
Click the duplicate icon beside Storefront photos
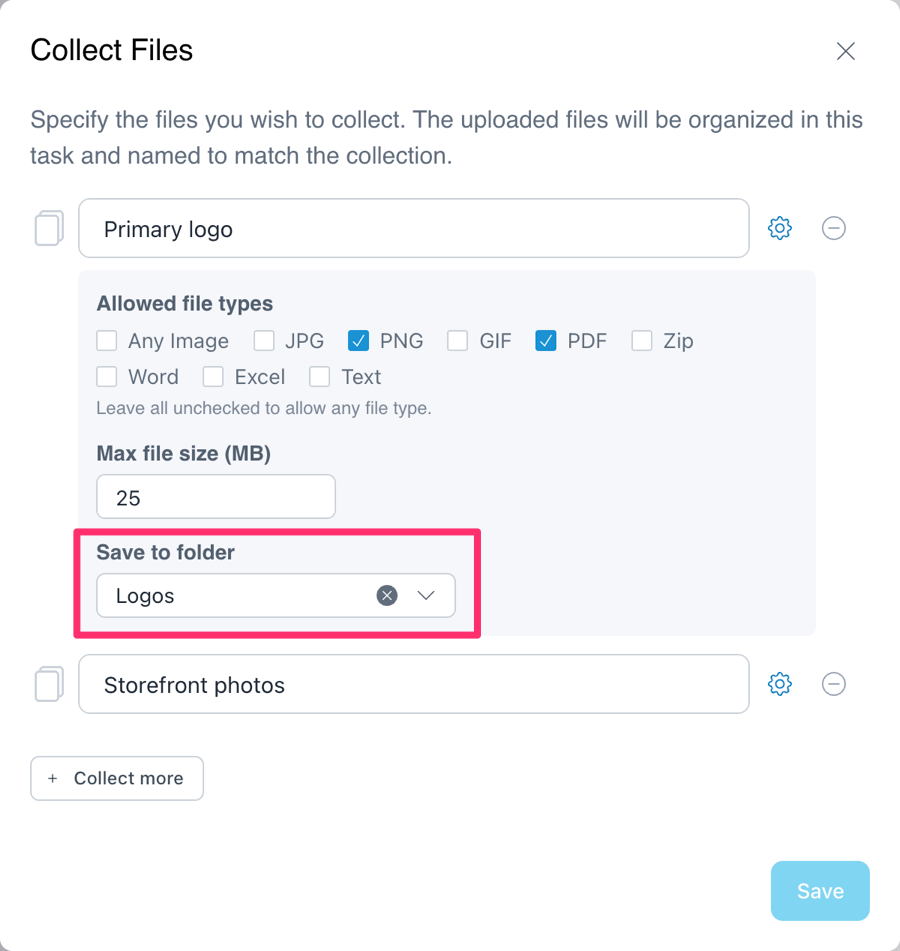[x=49, y=684]
